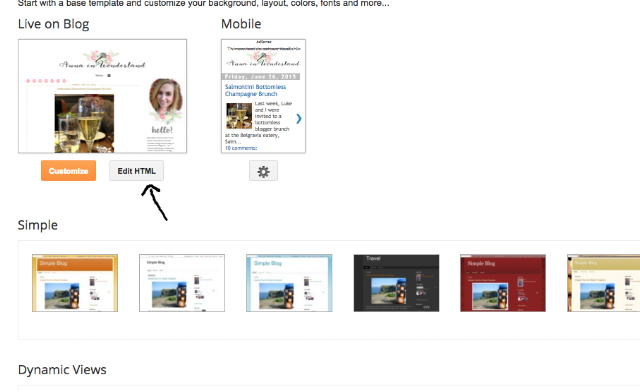Image resolution: width=640 pixels, height=392 pixels.
Task: Select the red Simple Blog template
Action: pos(503,283)
